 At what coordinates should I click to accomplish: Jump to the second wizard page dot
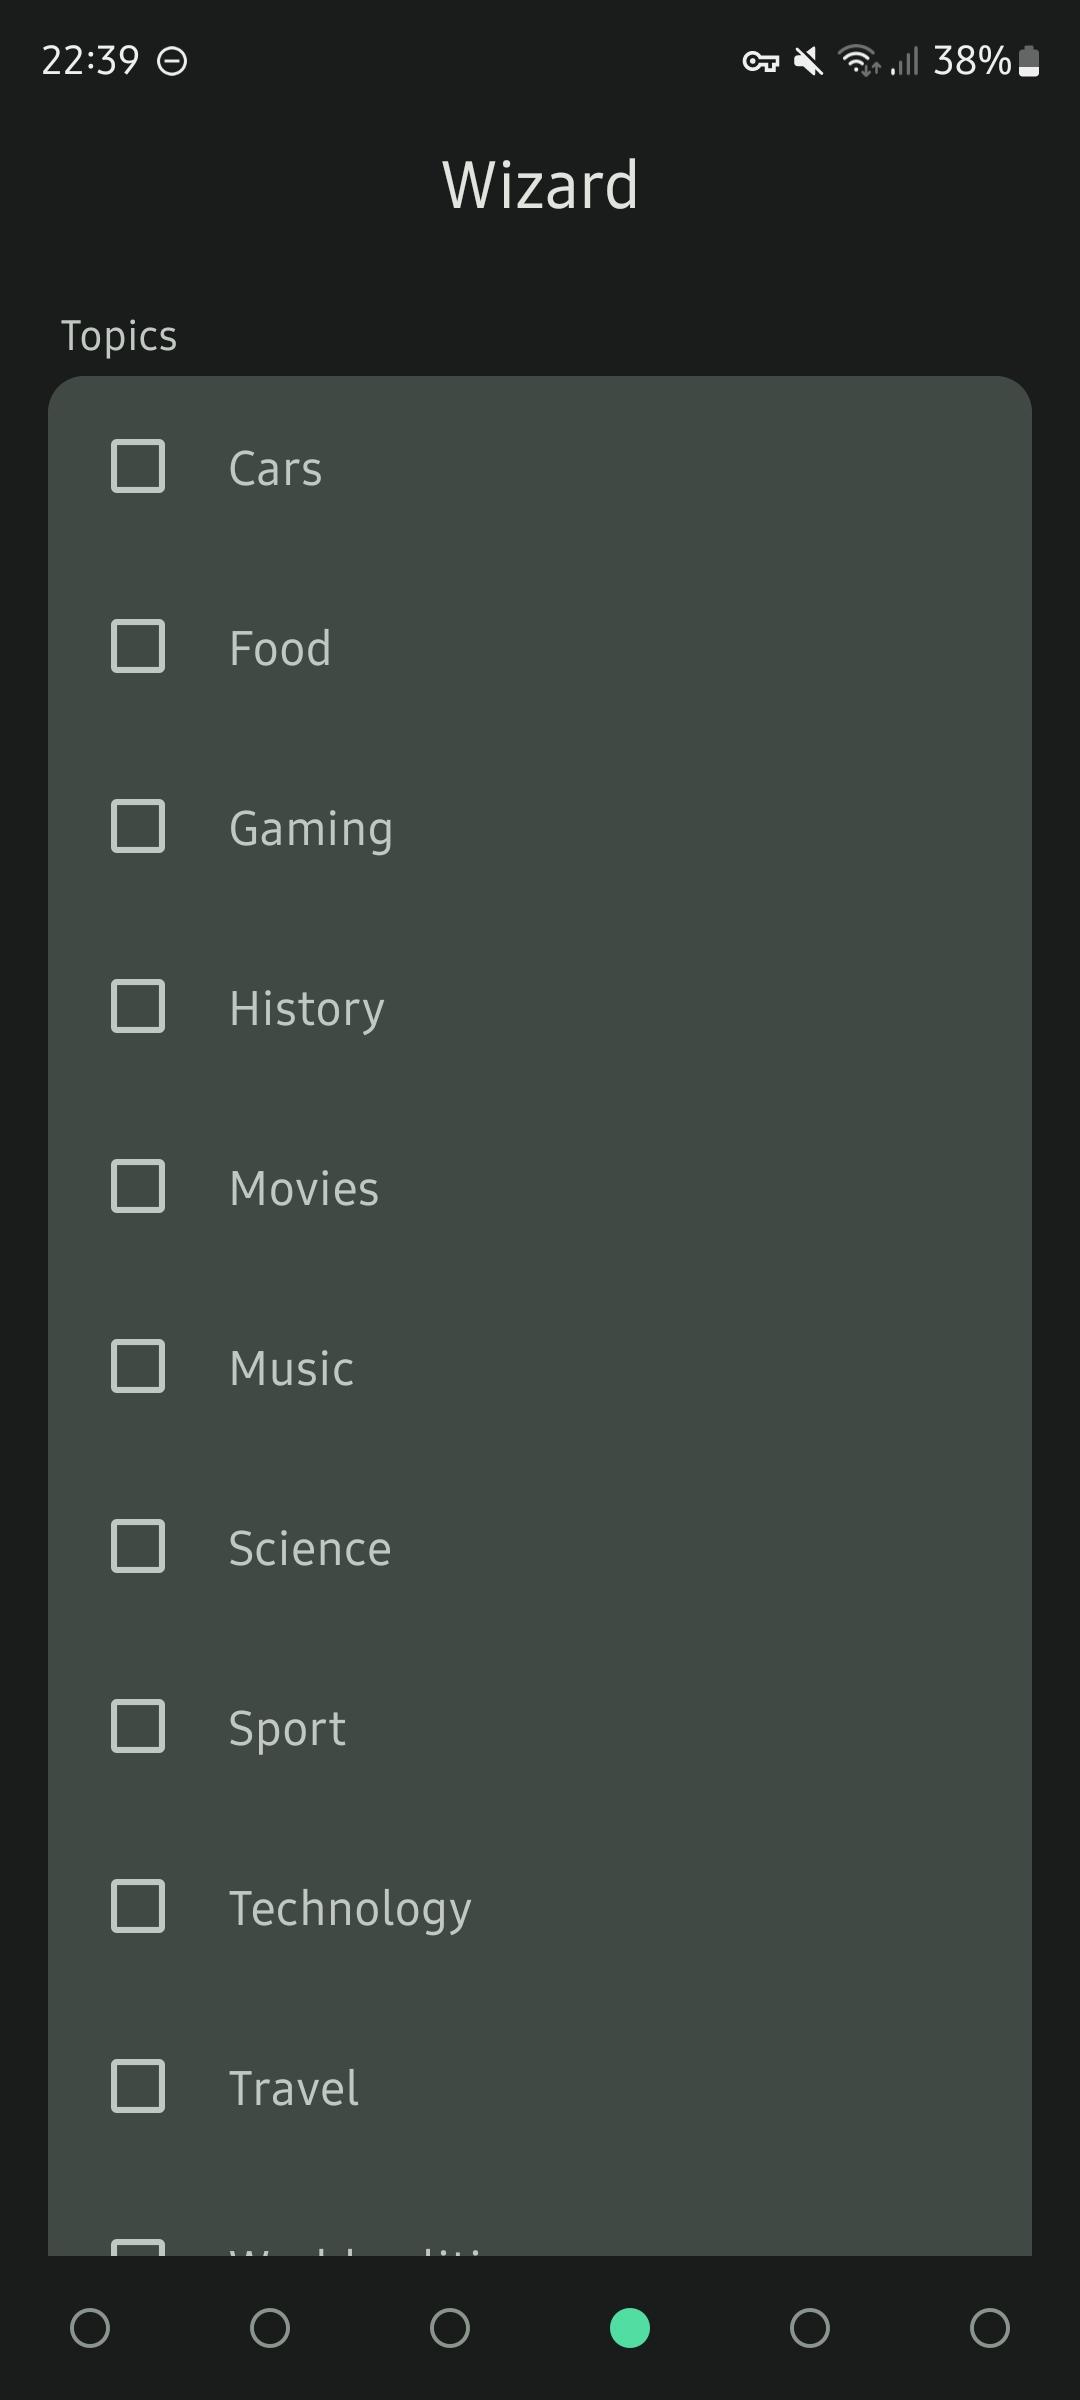click(270, 2328)
